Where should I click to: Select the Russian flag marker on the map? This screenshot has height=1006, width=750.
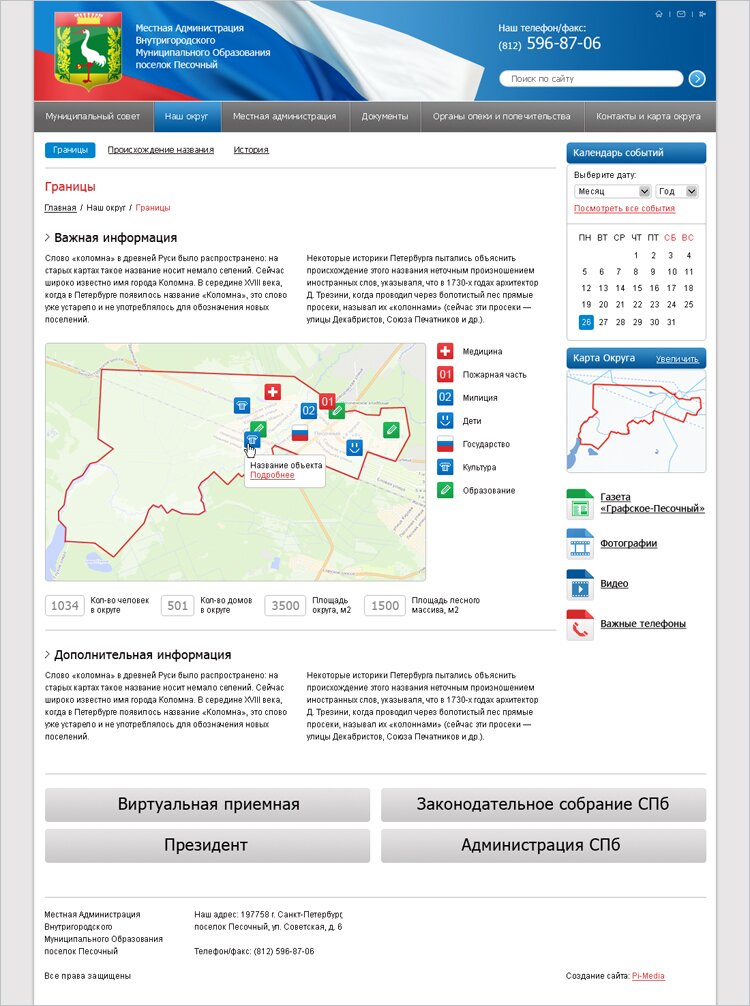tap(300, 433)
